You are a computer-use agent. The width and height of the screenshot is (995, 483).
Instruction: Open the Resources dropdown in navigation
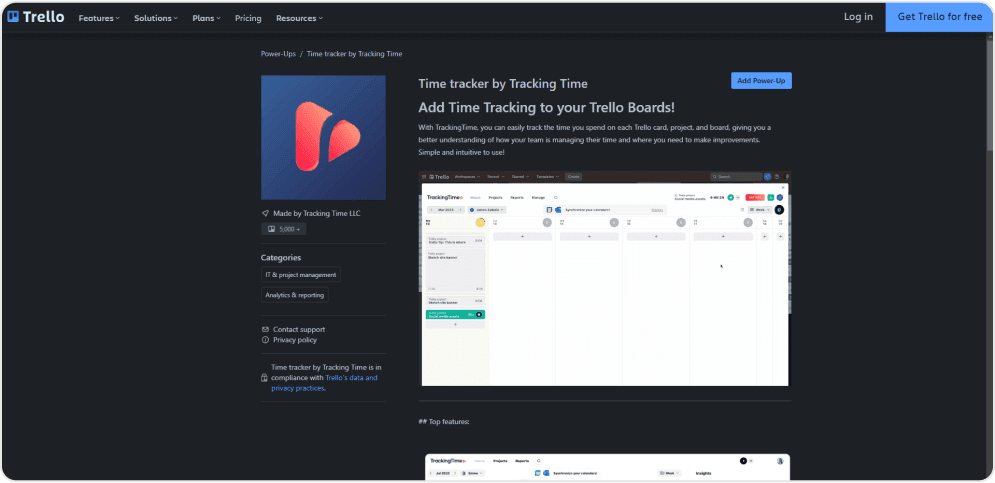point(299,18)
